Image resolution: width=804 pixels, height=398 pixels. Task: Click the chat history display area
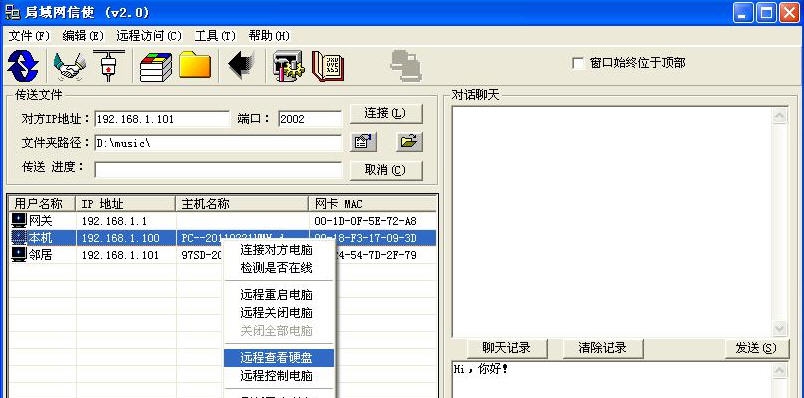(x=612, y=222)
